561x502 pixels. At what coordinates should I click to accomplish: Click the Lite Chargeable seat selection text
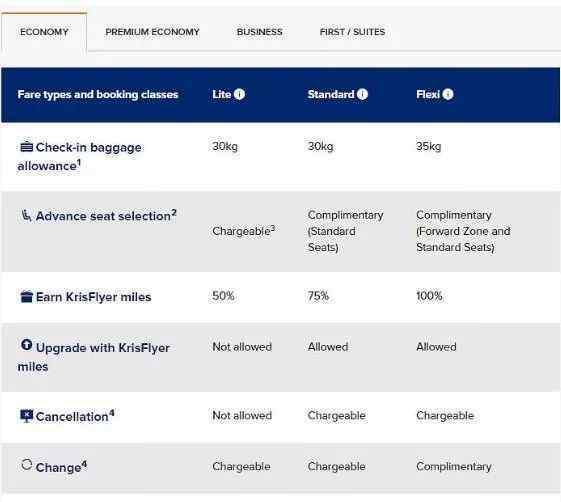click(x=244, y=231)
